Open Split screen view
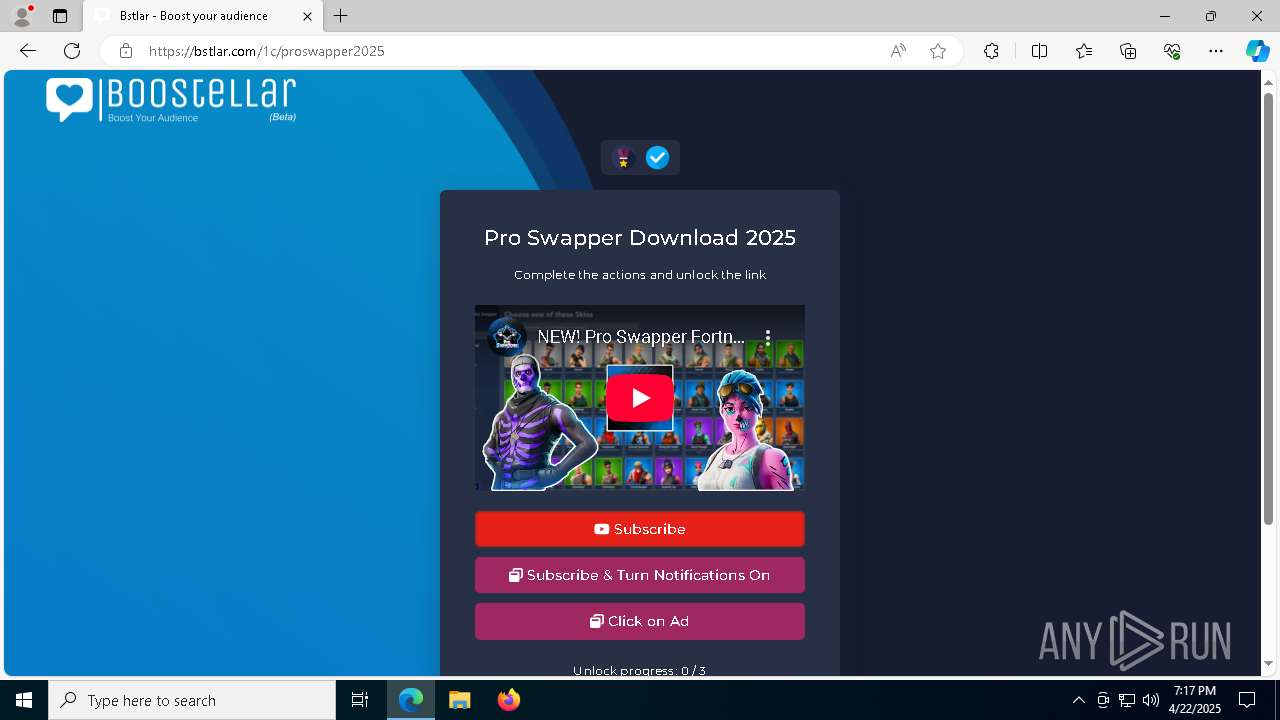This screenshot has height=720, width=1280. [1039, 51]
